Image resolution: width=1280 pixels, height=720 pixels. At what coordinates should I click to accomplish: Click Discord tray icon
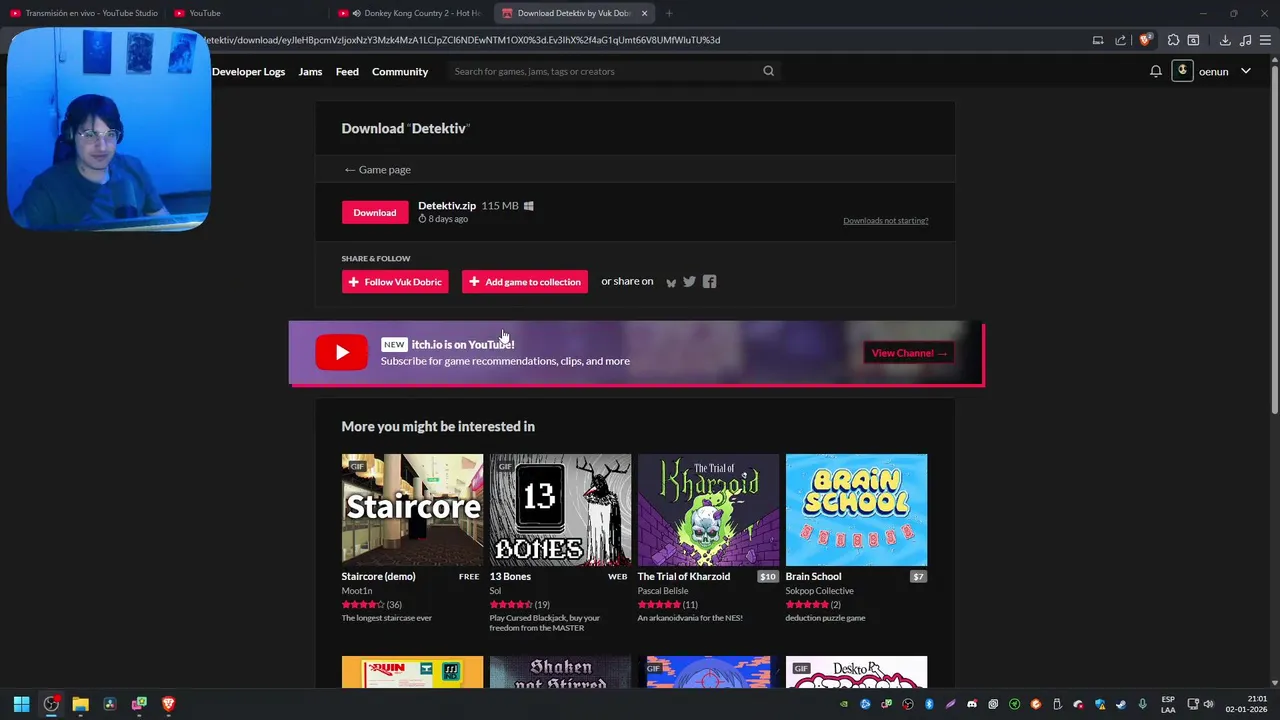click(x=972, y=704)
